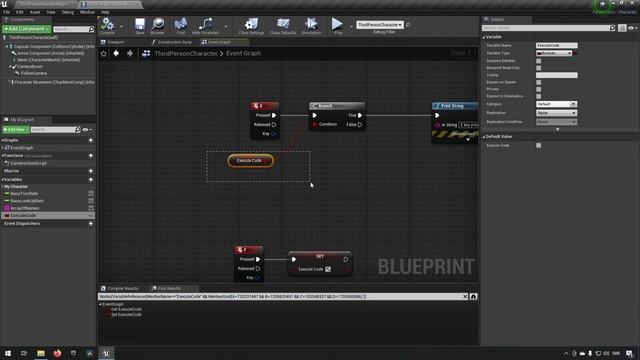
Task: Select the Print String node header
Action: tap(455, 106)
